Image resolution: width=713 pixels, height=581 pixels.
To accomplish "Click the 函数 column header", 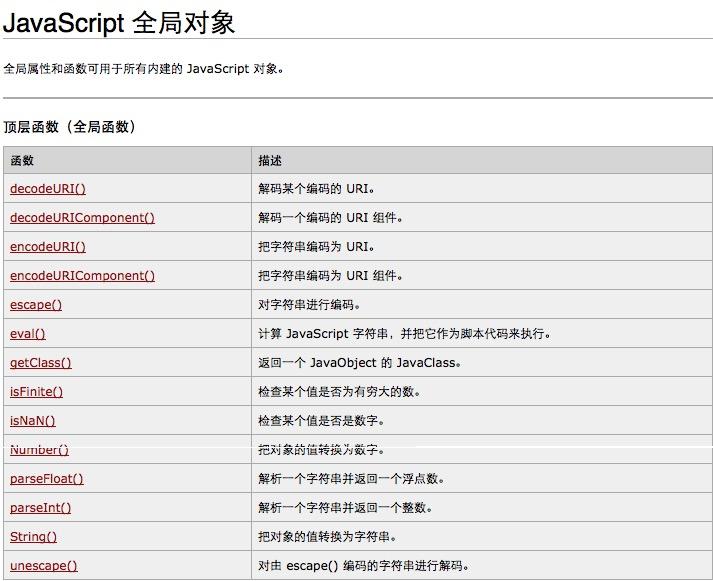I will (x=22, y=160).
